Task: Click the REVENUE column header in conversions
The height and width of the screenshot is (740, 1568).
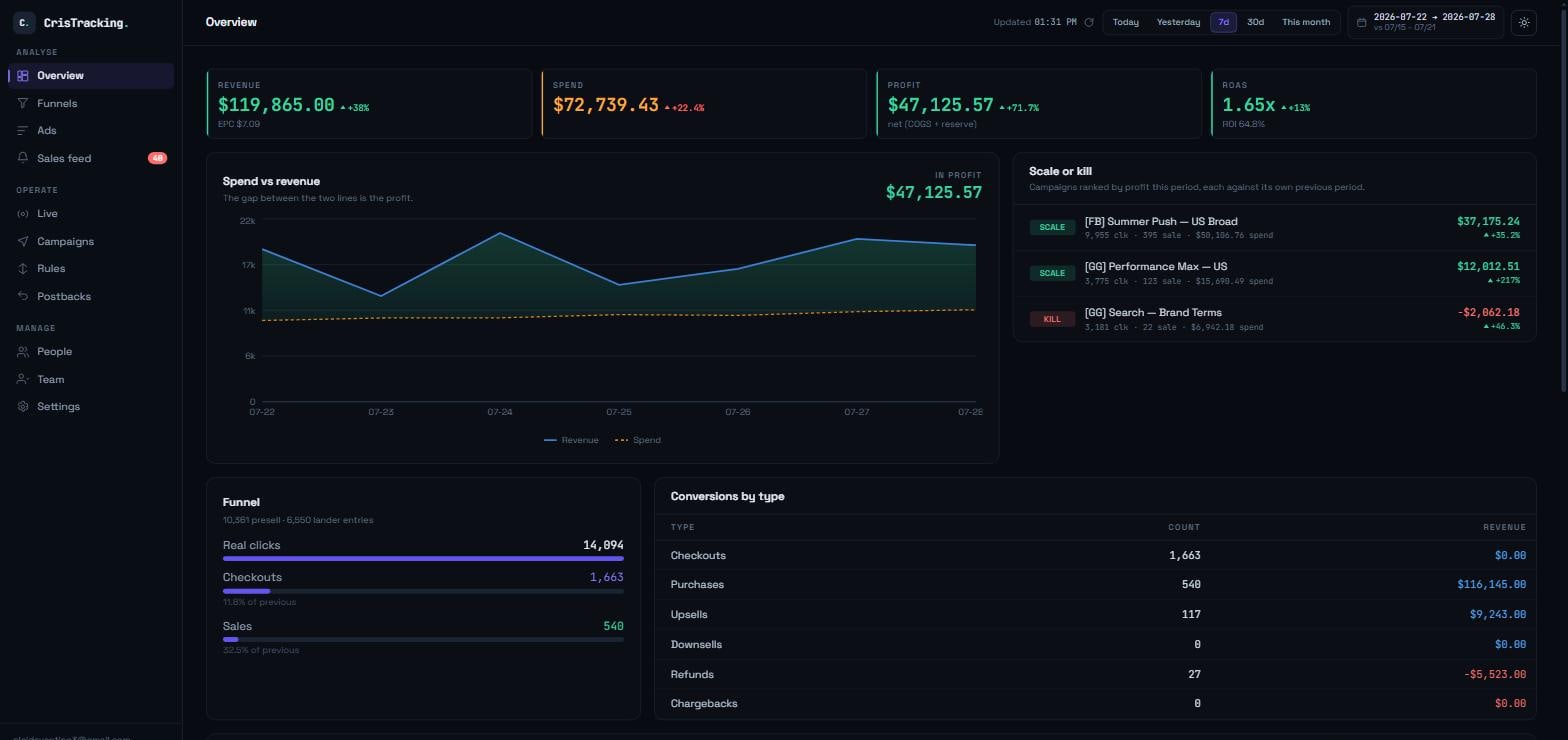Action: pyautogui.click(x=1504, y=527)
